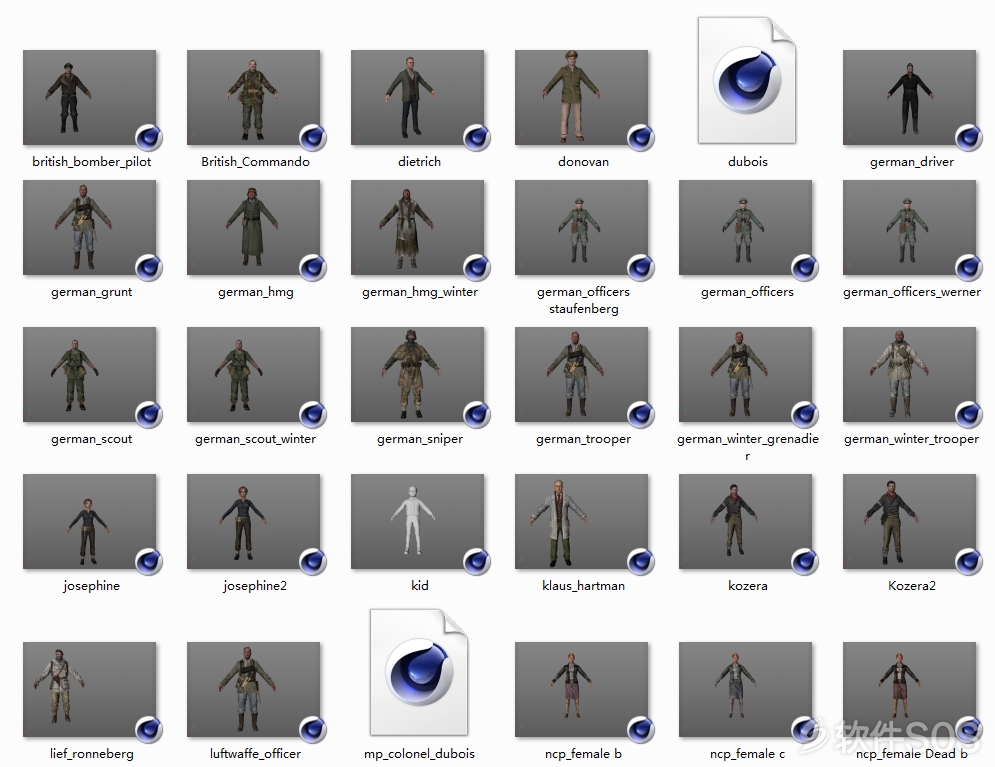995x767 pixels.
Task: Select the german_officers staufenberg thumbnail
Action: (x=581, y=228)
